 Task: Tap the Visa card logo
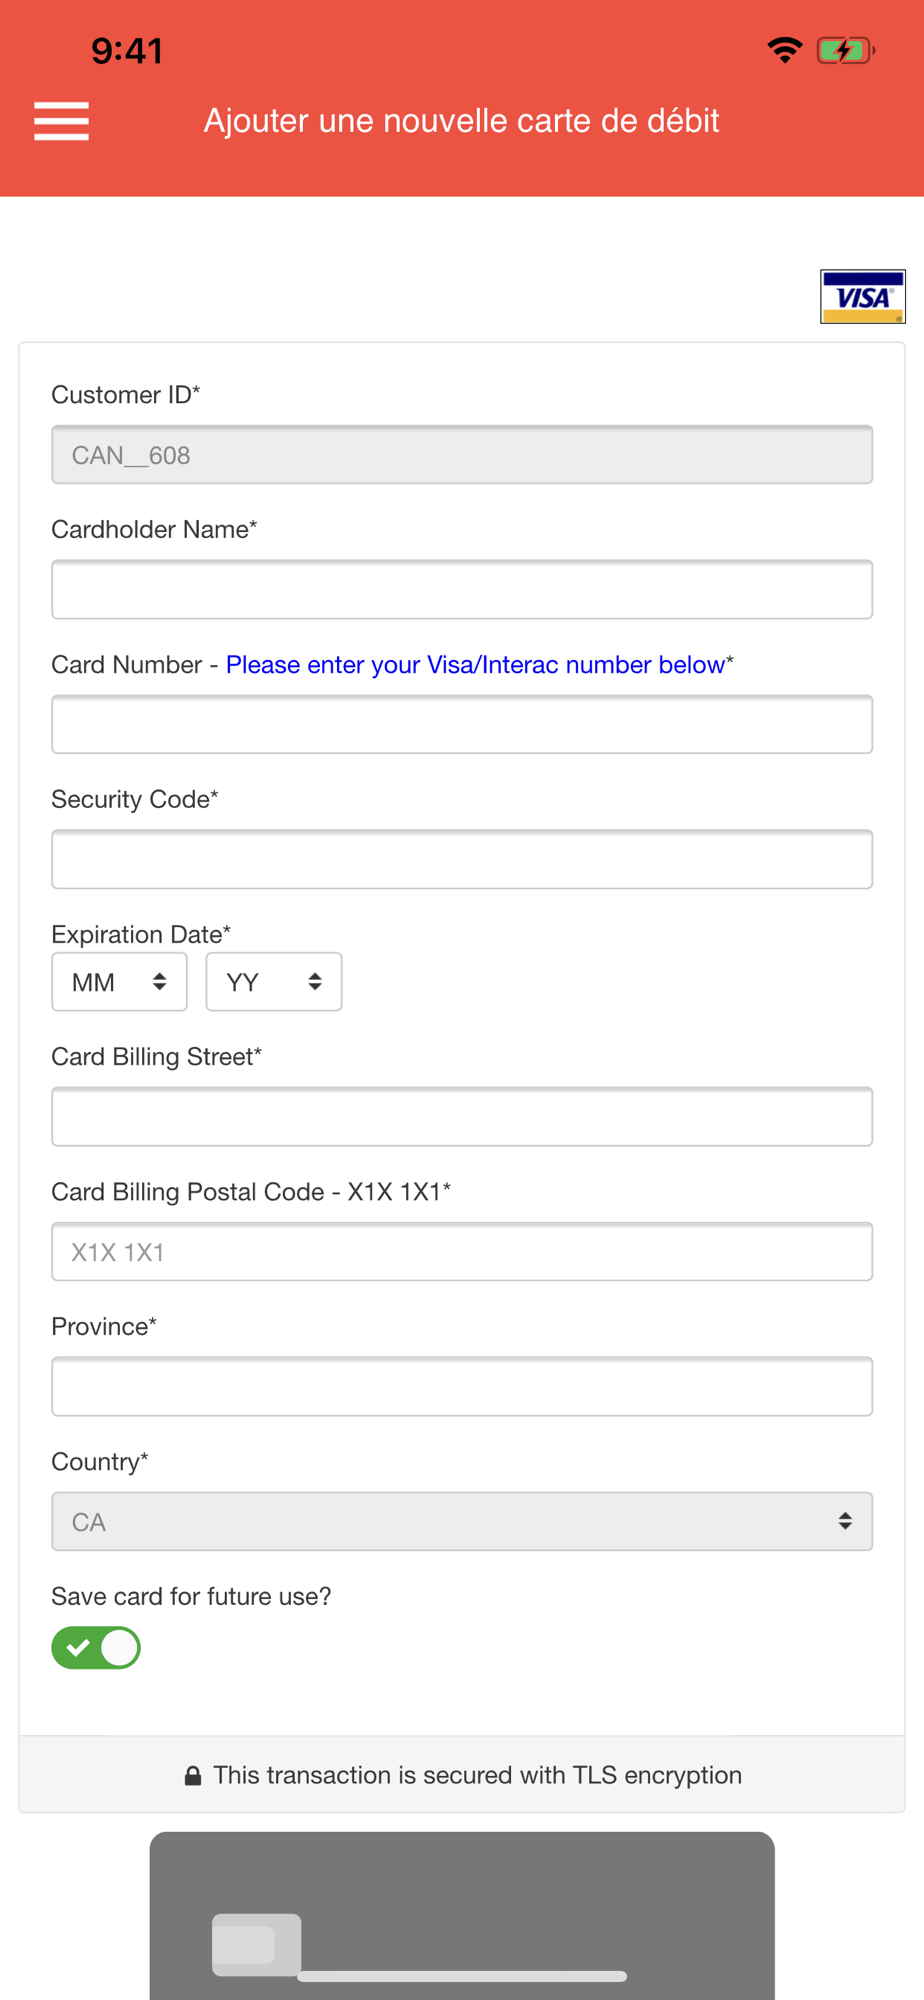862,297
